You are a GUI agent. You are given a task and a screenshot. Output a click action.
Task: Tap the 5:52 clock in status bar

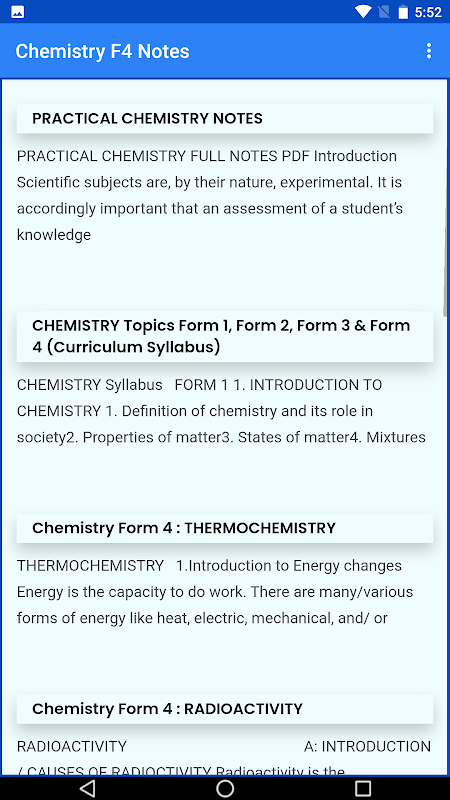(x=428, y=12)
